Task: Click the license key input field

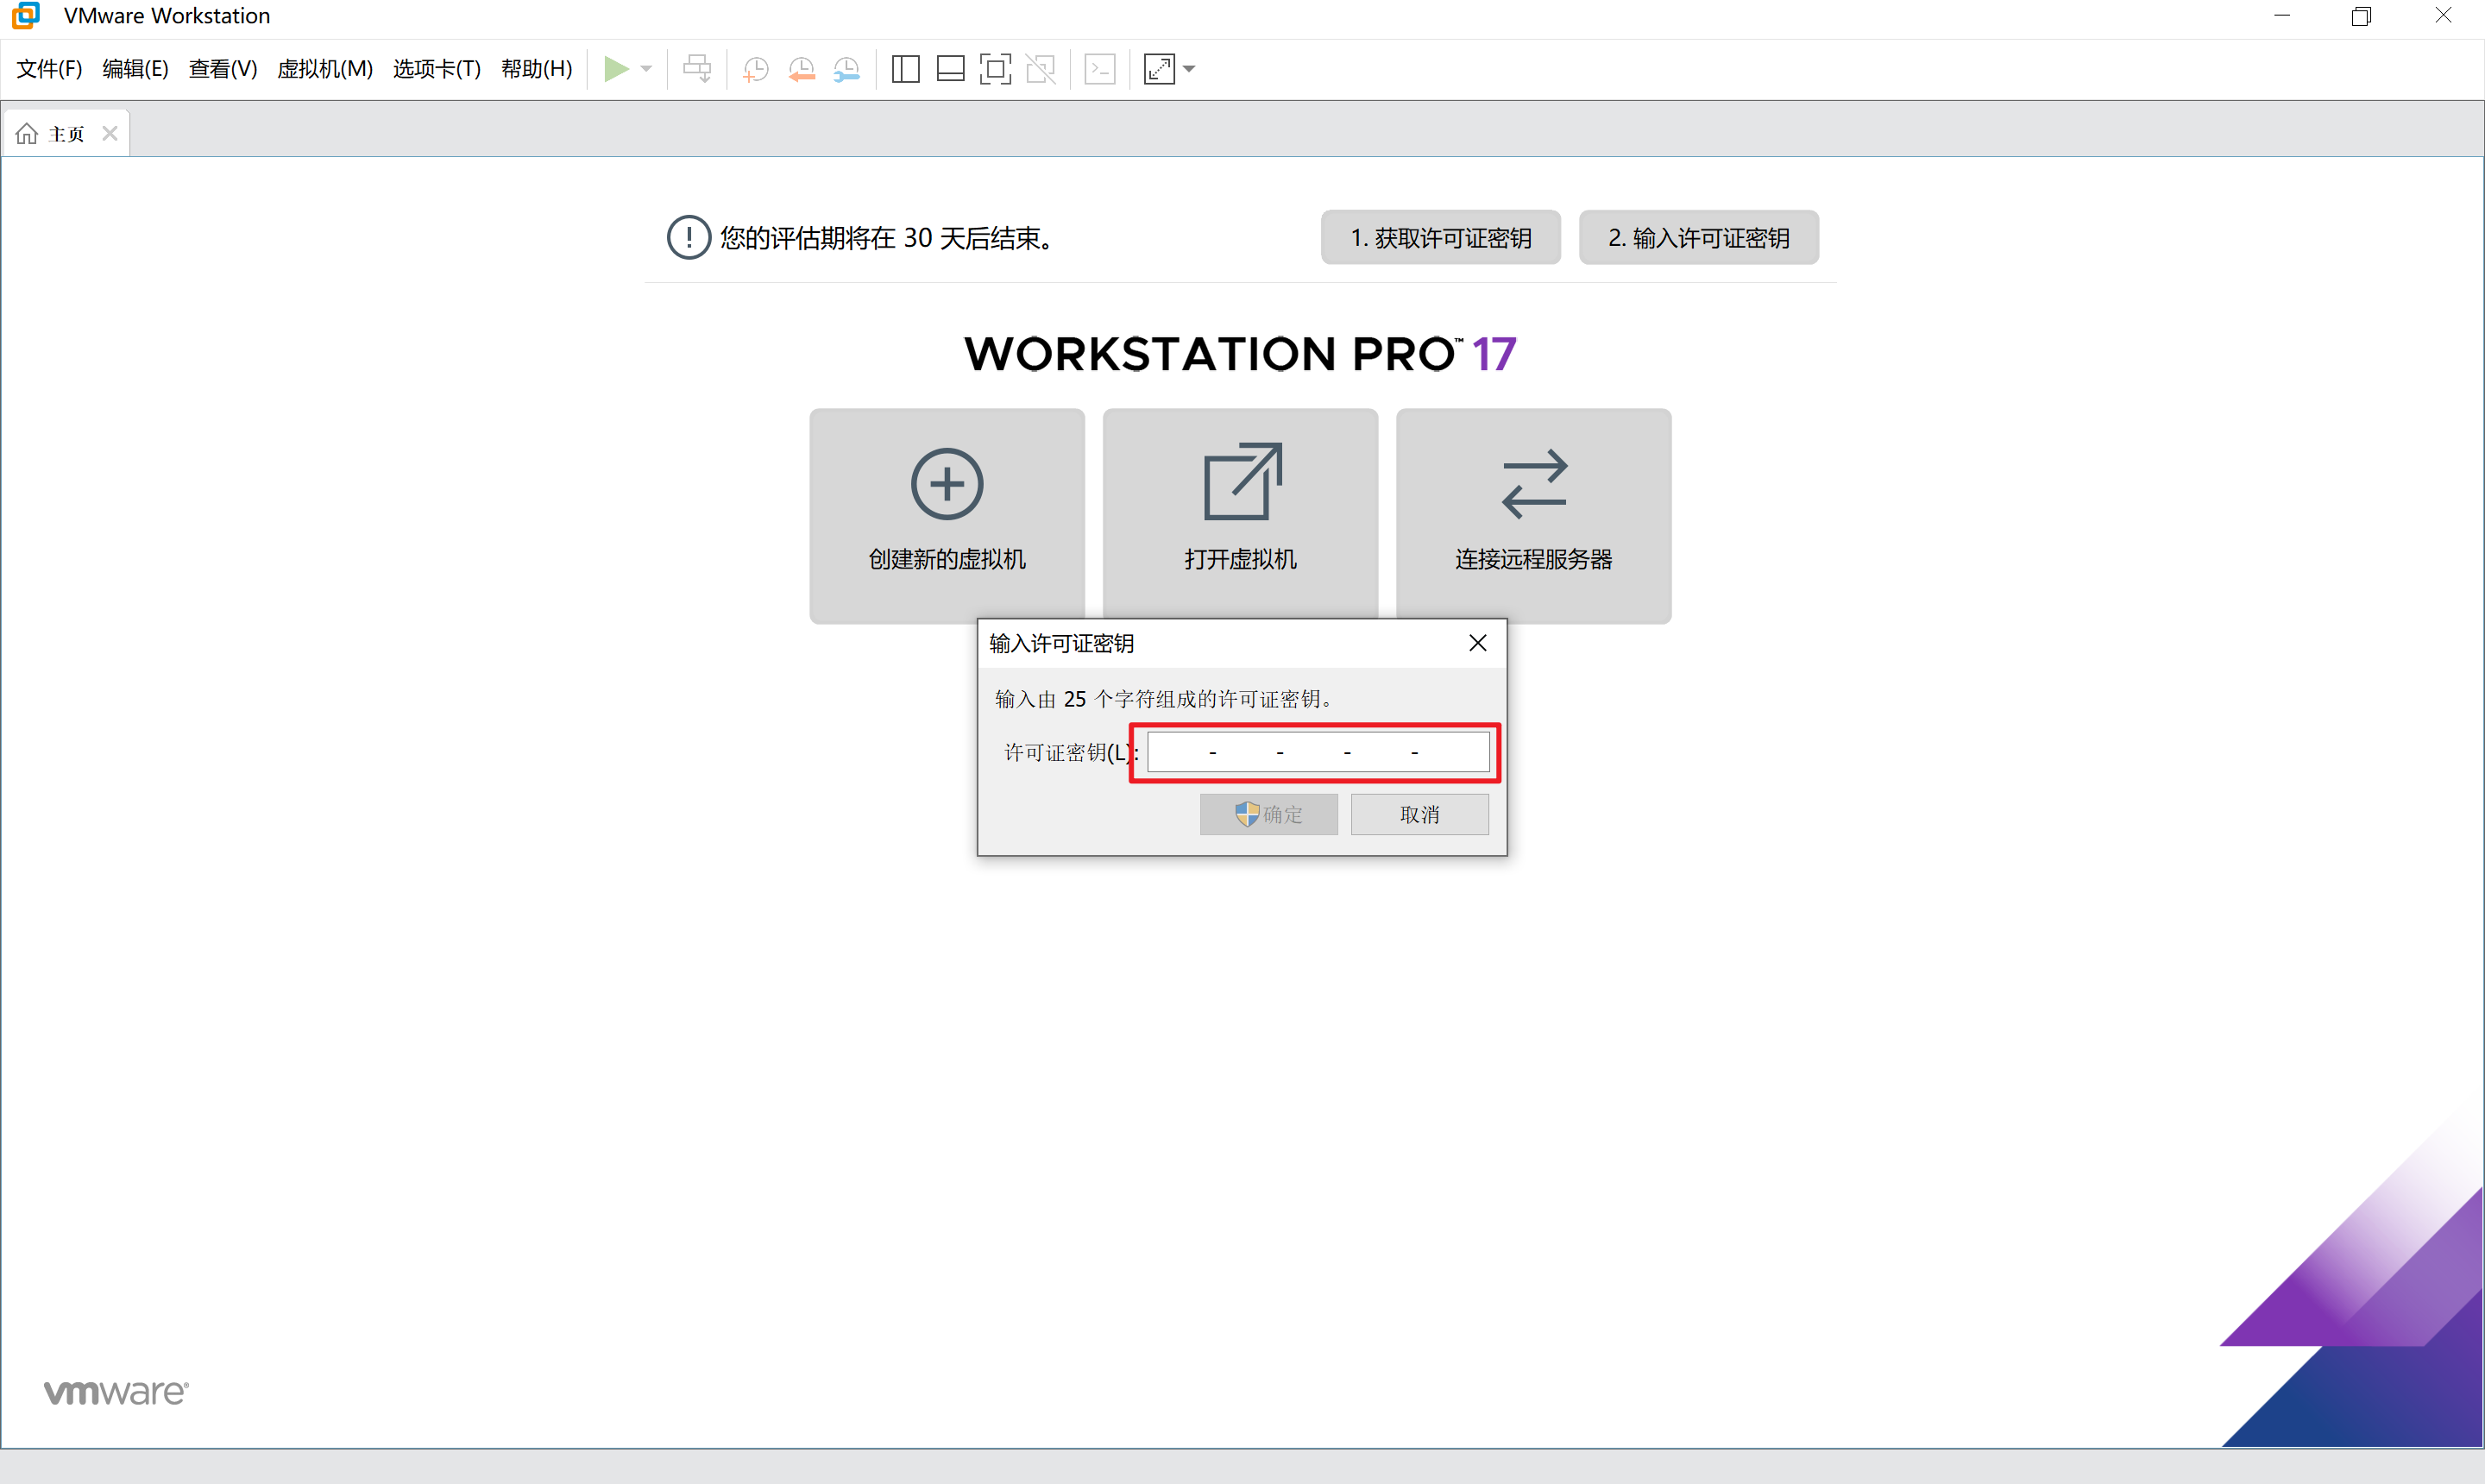Action: tap(1317, 752)
